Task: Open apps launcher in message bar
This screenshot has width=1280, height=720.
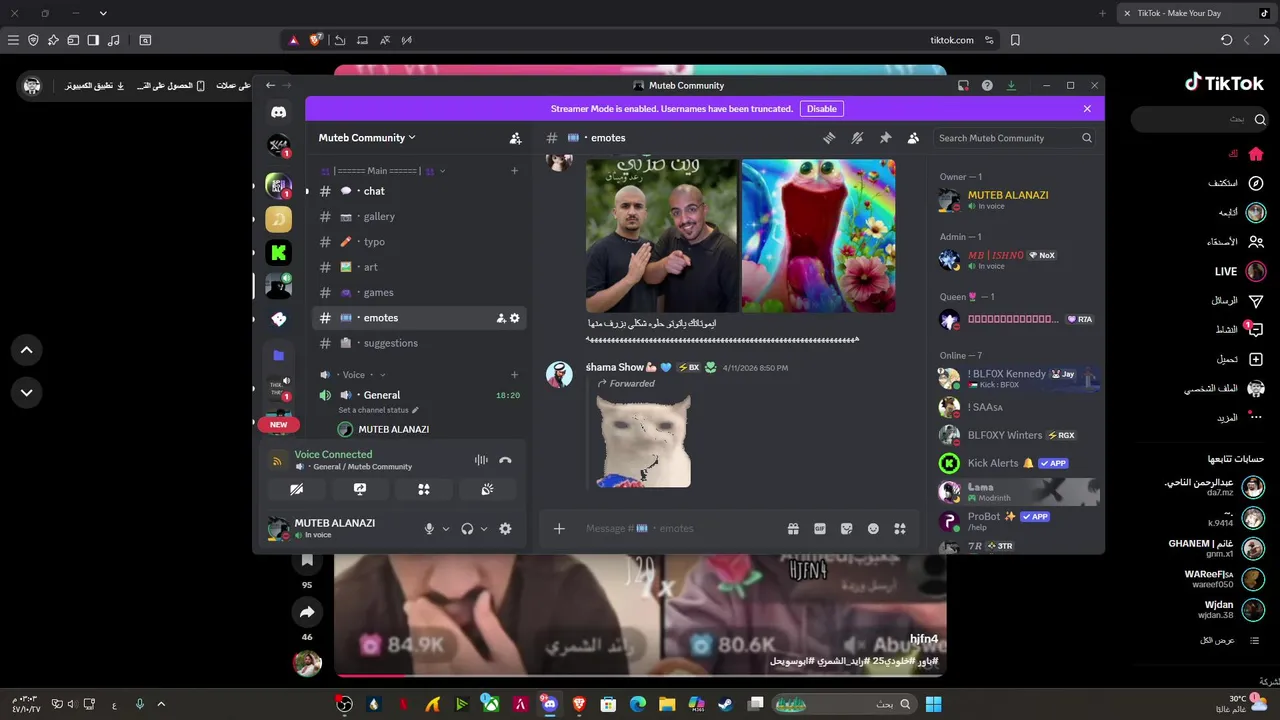Action: coord(900,528)
